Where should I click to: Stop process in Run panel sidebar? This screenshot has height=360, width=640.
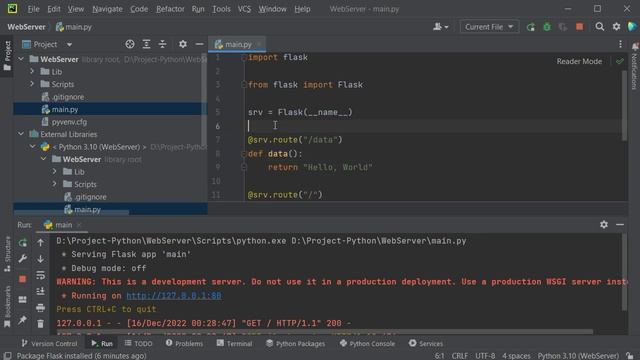tap(23, 279)
